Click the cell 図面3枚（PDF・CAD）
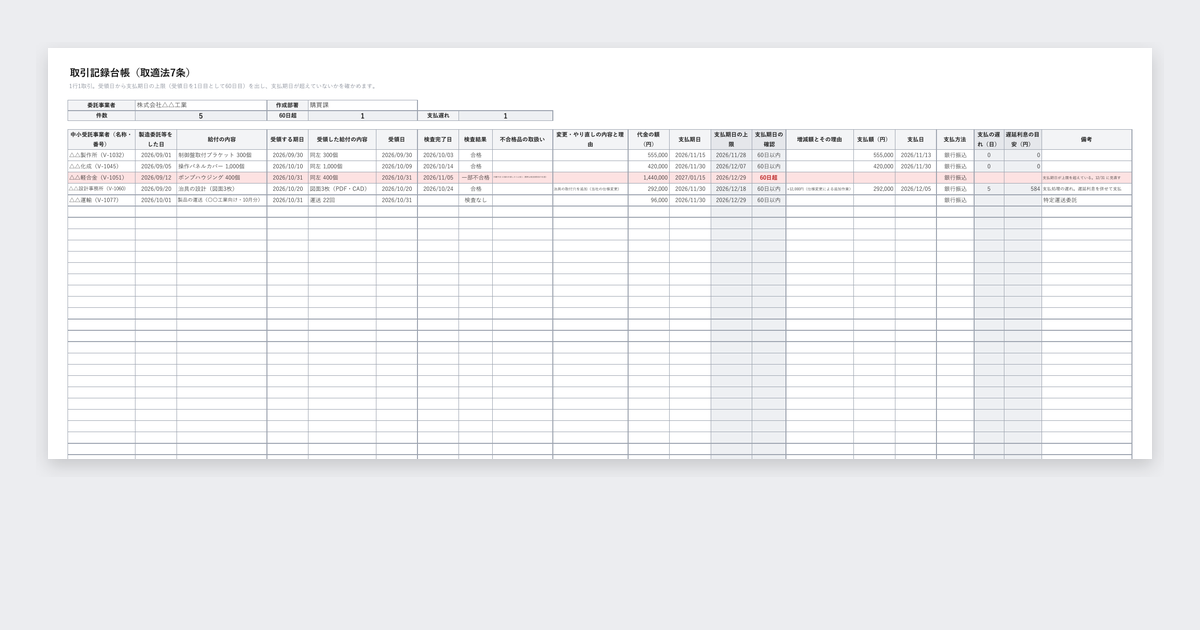 [342, 189]
